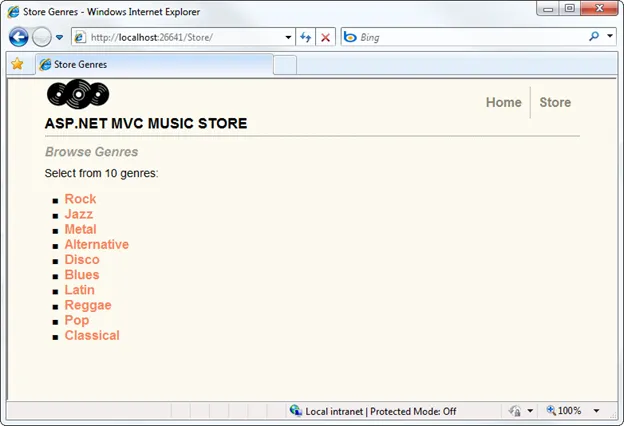Click the zoom magnifier icon in status bar
Viewport: 624px width, 426px height.
[551, 411]
